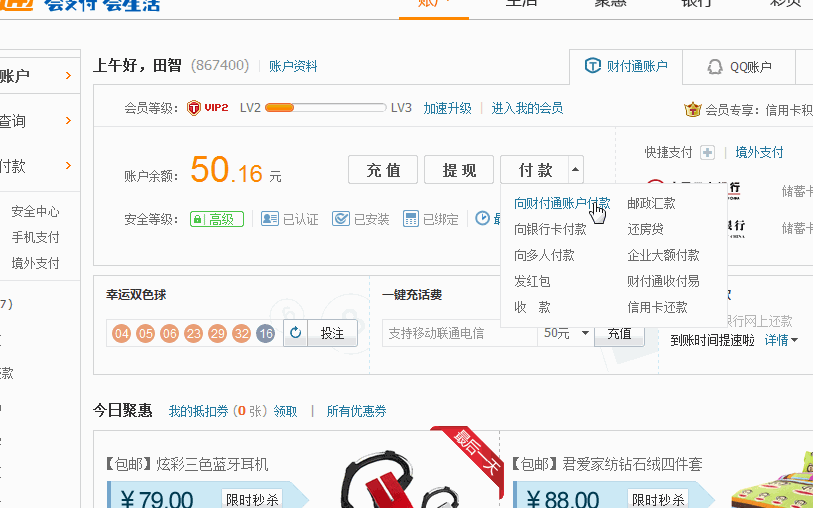Click the 已认证 ID card icon
The width and height of the screenshot is (813, 508).
point(270,219)
